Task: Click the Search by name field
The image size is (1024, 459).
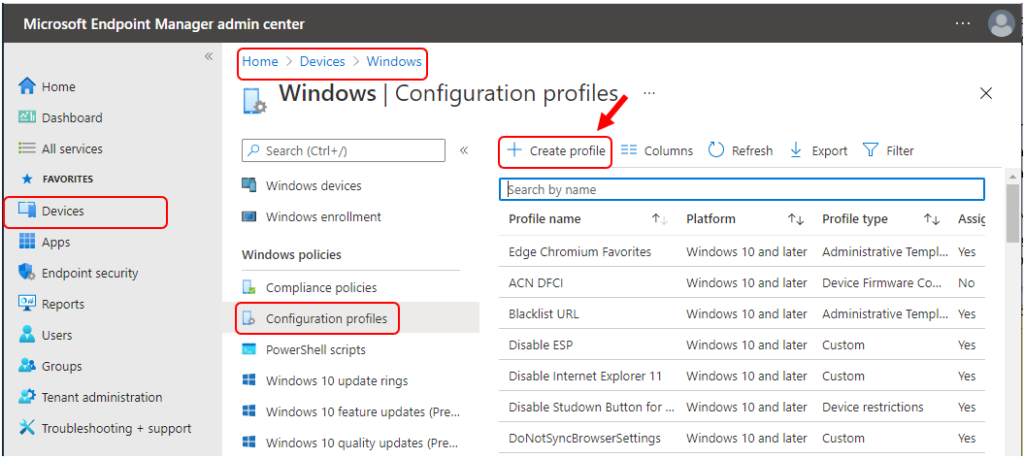Action: tap(742, 189)
